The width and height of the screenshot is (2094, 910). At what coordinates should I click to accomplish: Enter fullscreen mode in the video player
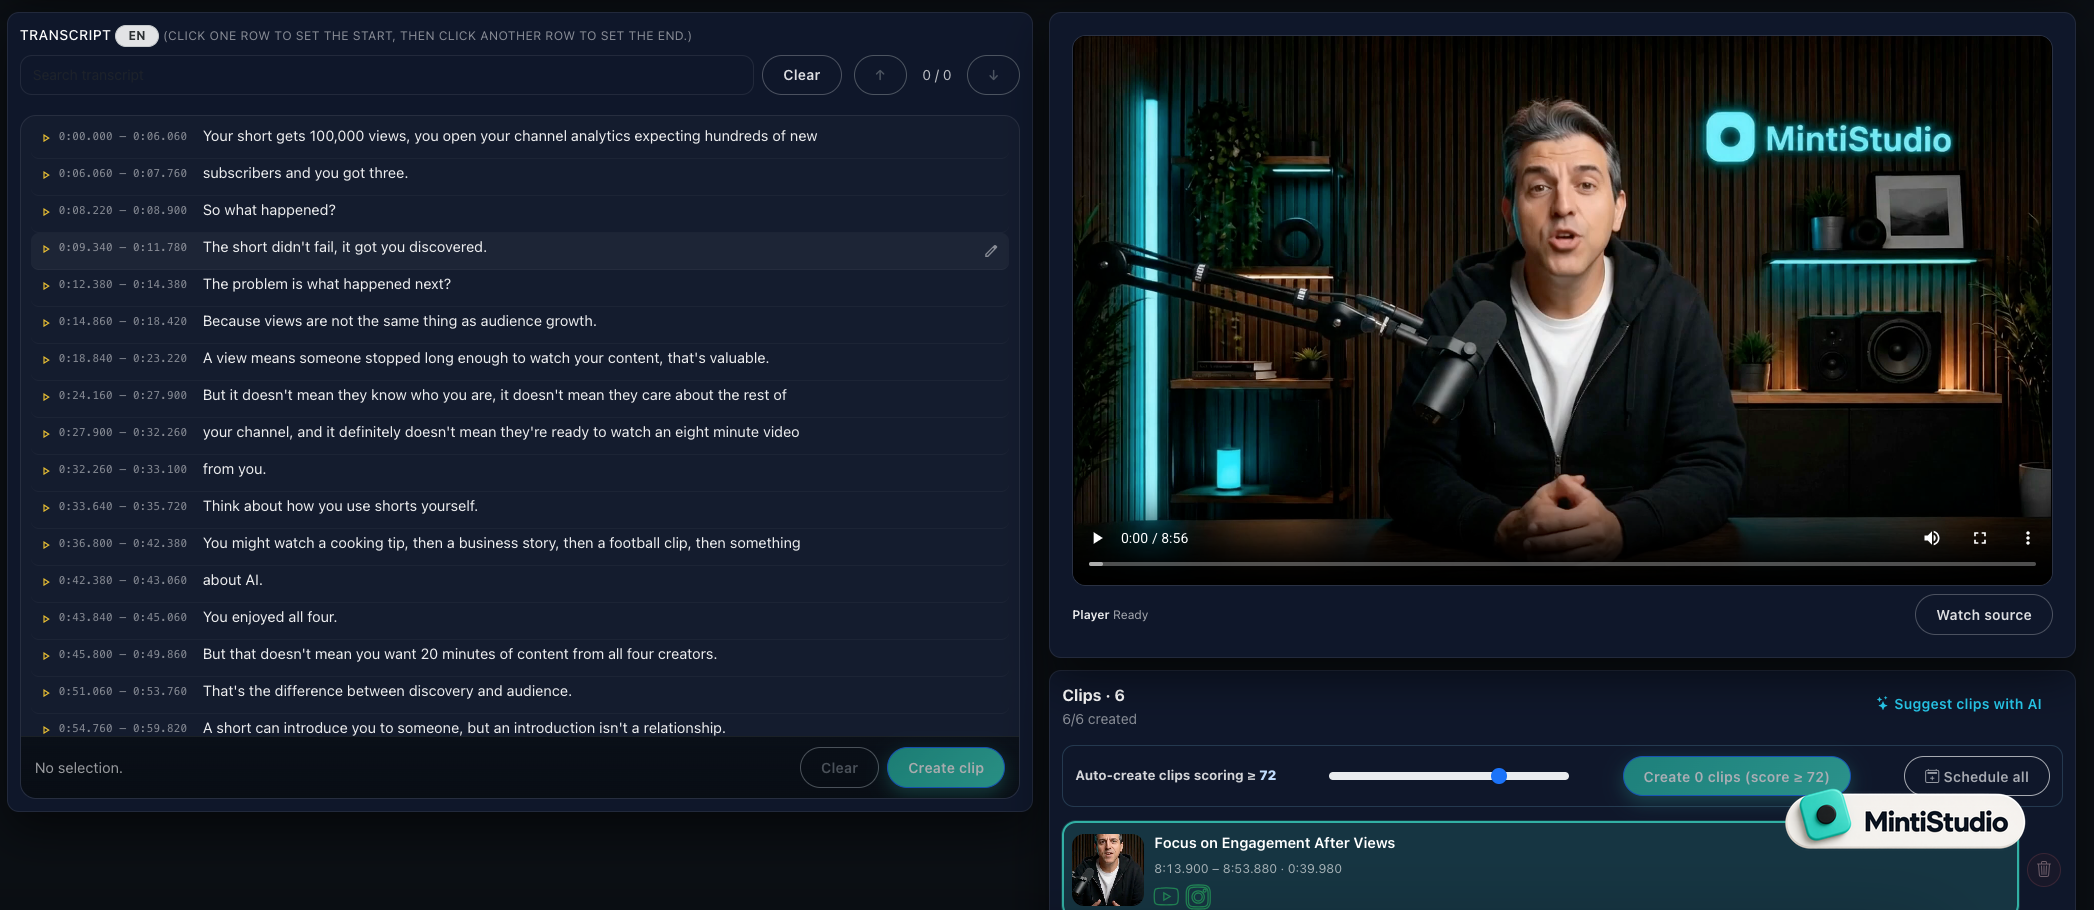pyautogui.click(x=1979, y=538)
